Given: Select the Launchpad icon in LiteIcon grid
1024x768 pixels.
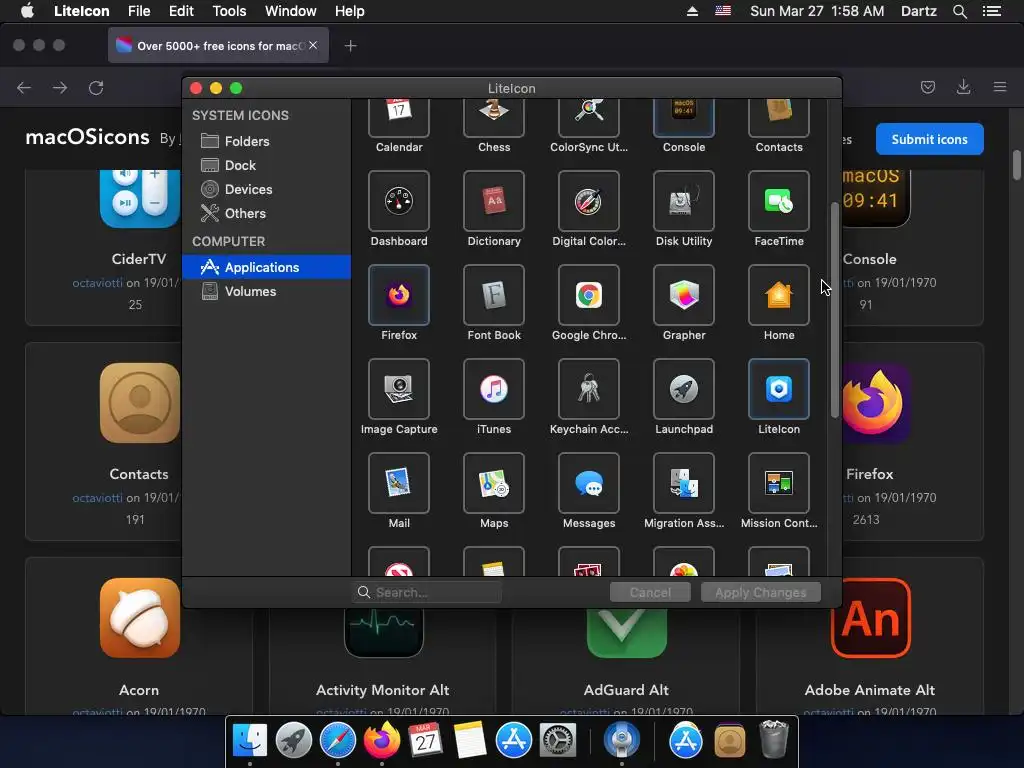Looking at the screenshot, I should click(684, 389).
